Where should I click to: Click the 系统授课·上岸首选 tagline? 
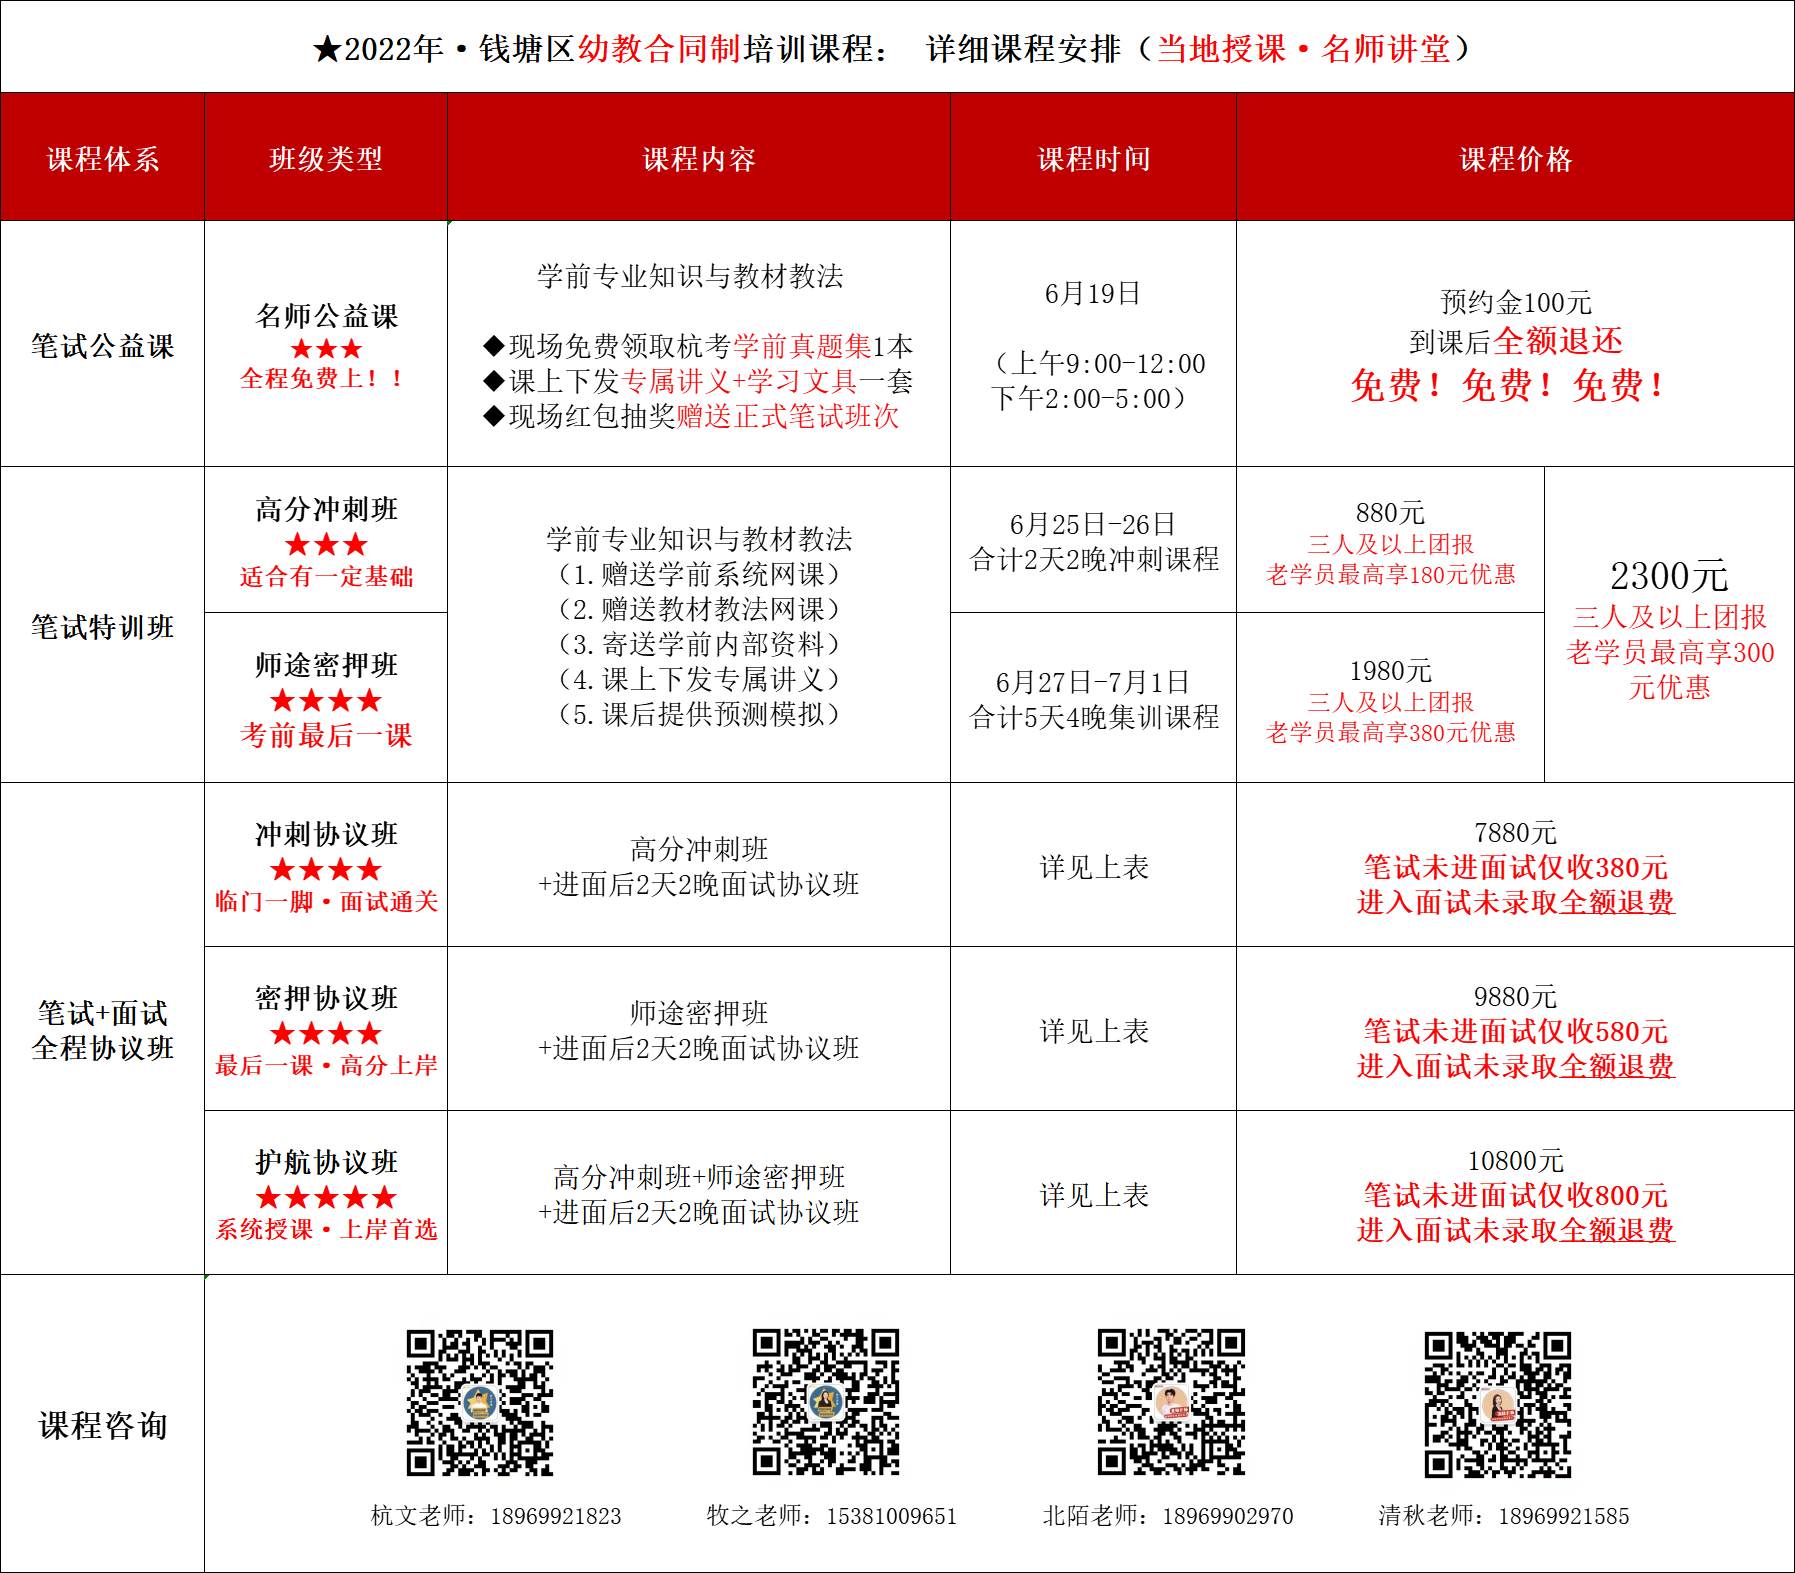326,1229
